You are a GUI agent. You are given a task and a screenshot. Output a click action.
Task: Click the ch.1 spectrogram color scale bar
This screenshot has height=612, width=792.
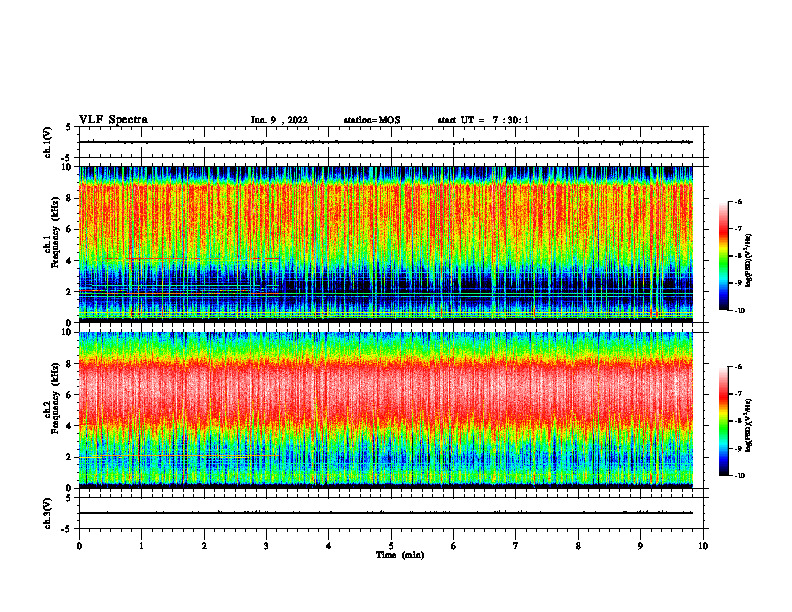pos(723,256)
